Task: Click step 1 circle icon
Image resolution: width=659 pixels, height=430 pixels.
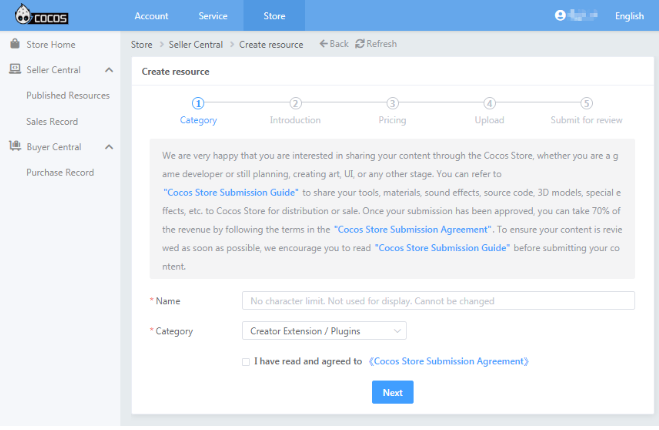Action: (x=198, y=103)
